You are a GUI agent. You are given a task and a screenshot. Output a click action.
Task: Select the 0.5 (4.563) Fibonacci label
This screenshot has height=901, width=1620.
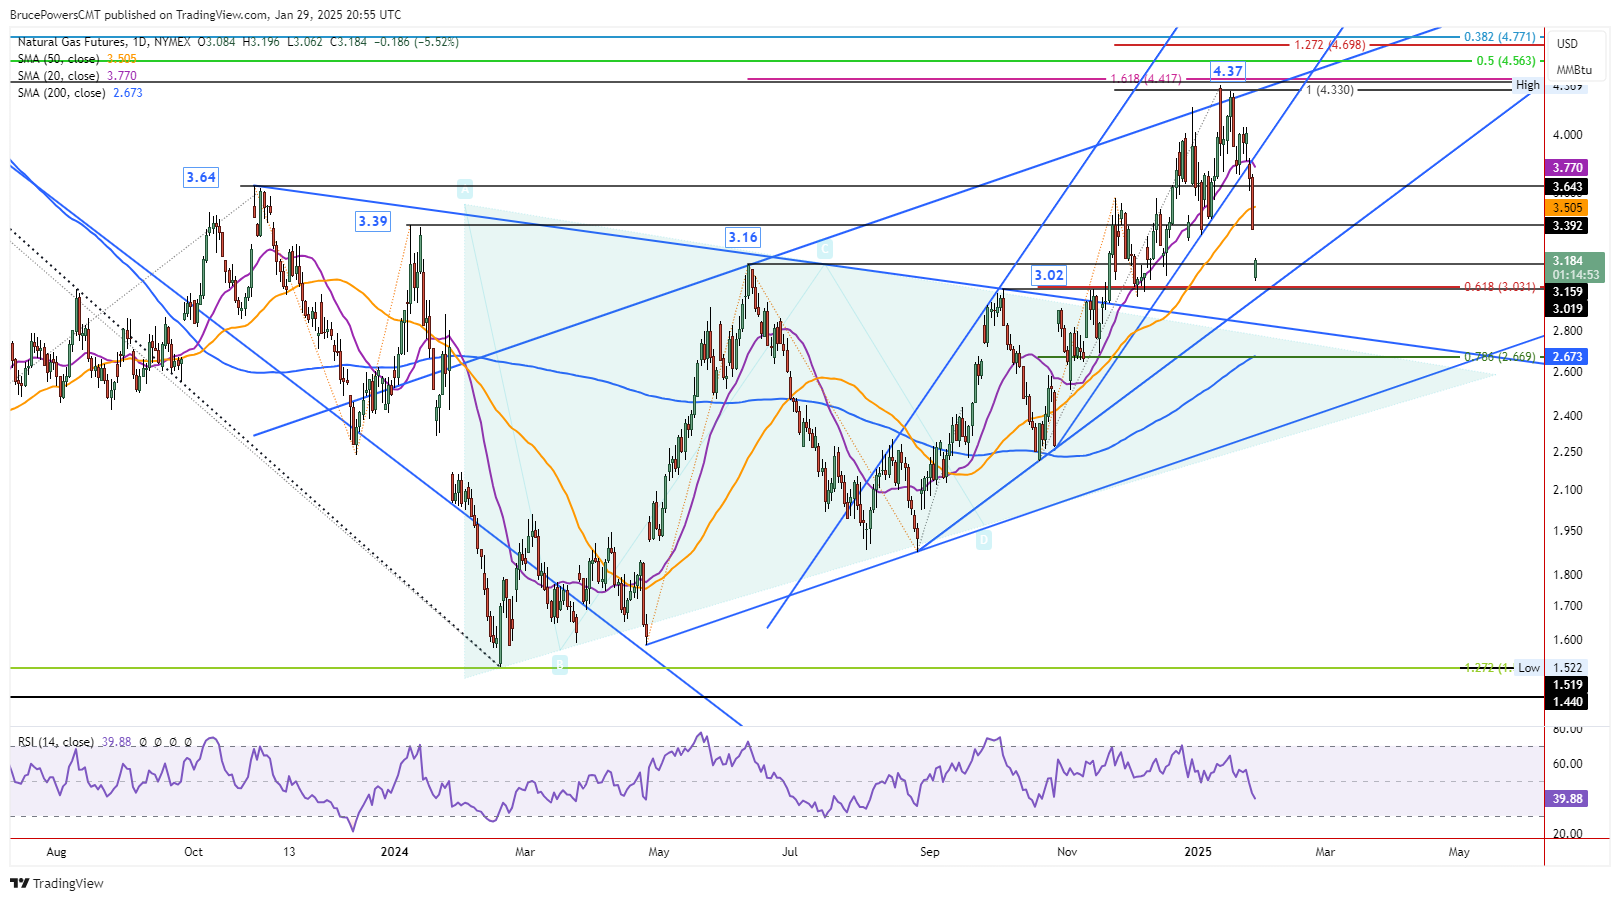click(1506, 61)
